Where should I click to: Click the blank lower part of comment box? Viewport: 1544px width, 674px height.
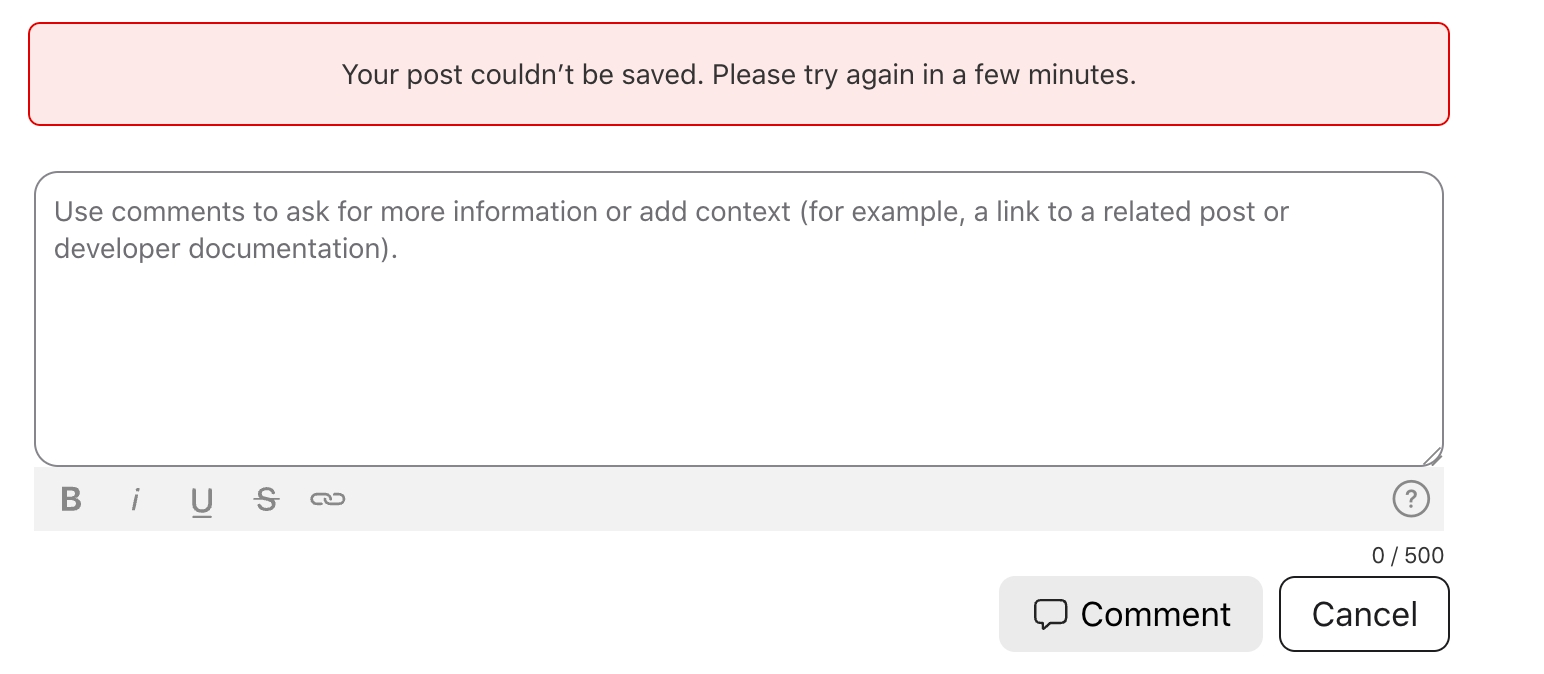(x=739, y=370)
